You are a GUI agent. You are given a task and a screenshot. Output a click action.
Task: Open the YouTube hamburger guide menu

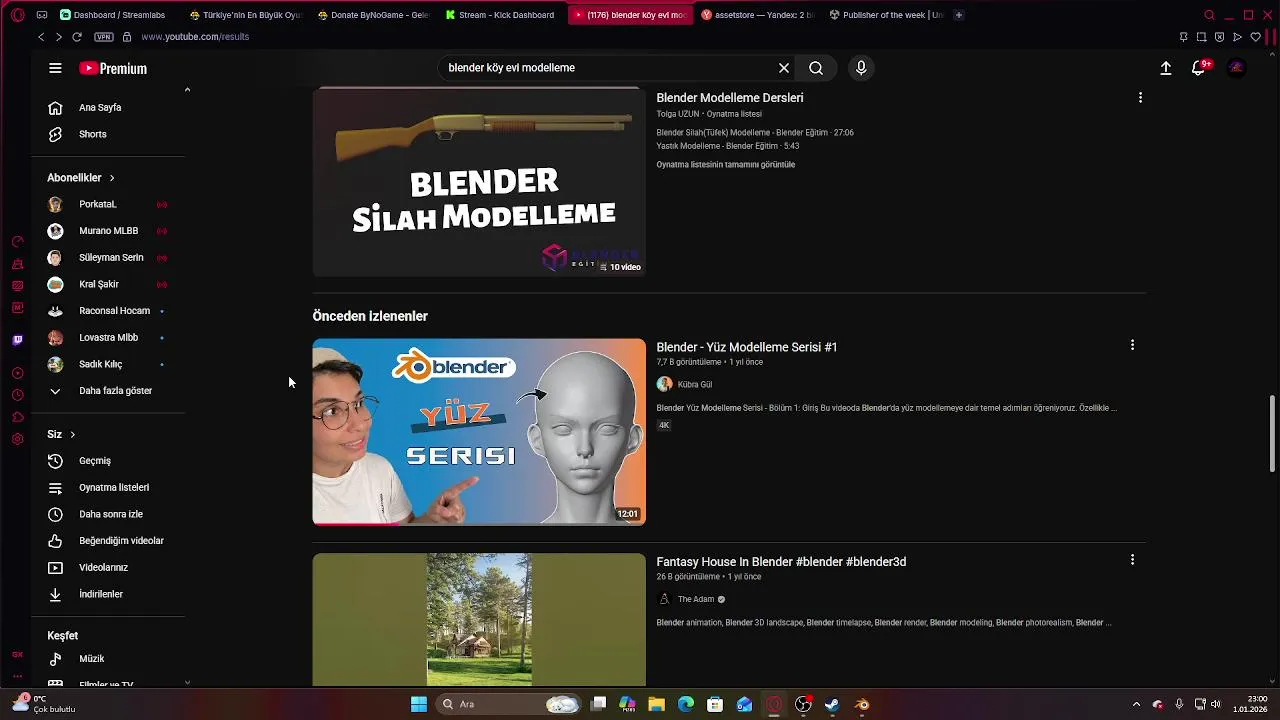click(55, 68)
